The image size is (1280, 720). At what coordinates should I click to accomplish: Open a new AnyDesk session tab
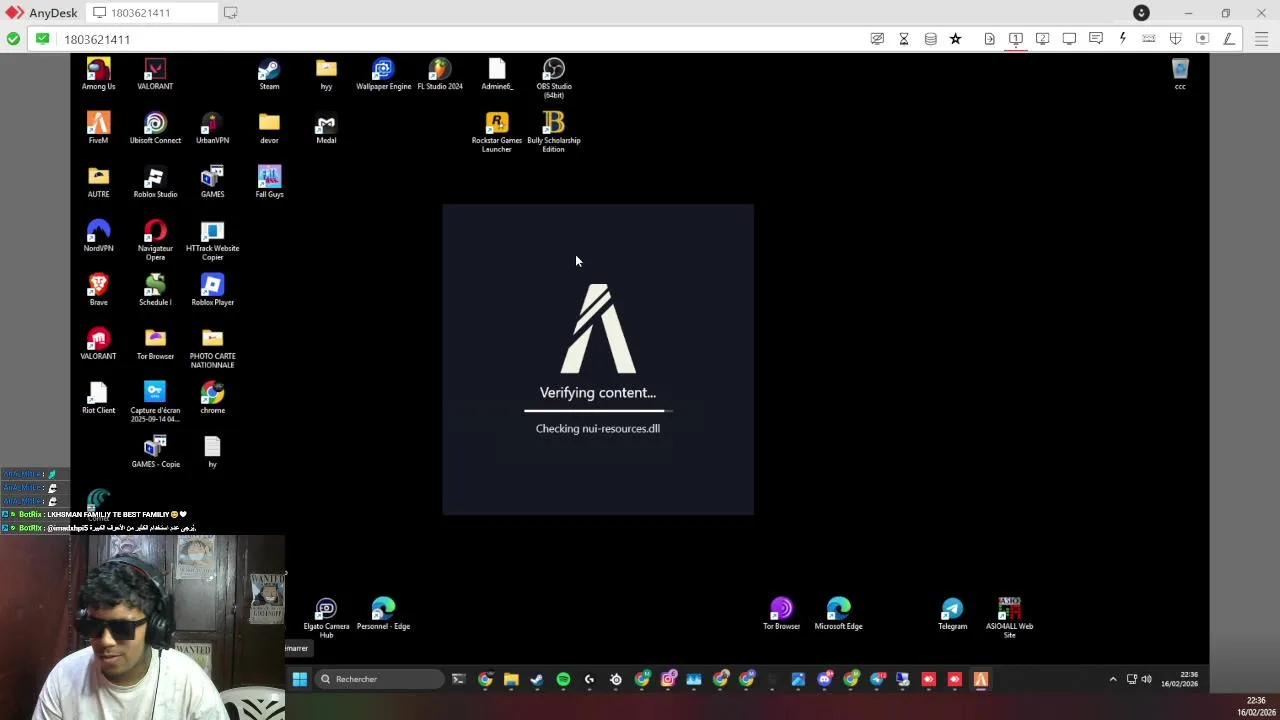pyautogui.click(x=230, y=13)
